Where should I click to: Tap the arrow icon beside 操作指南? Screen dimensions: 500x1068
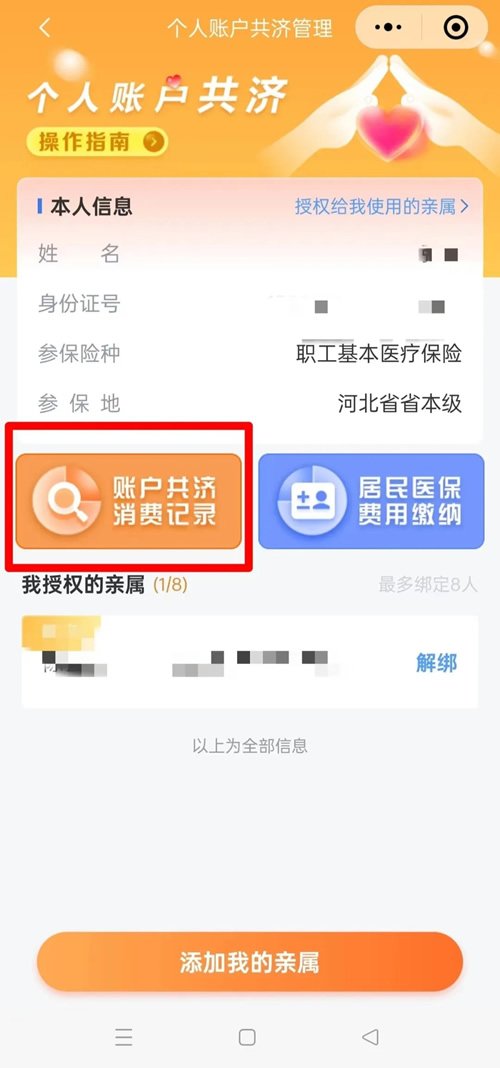(153, 142)
